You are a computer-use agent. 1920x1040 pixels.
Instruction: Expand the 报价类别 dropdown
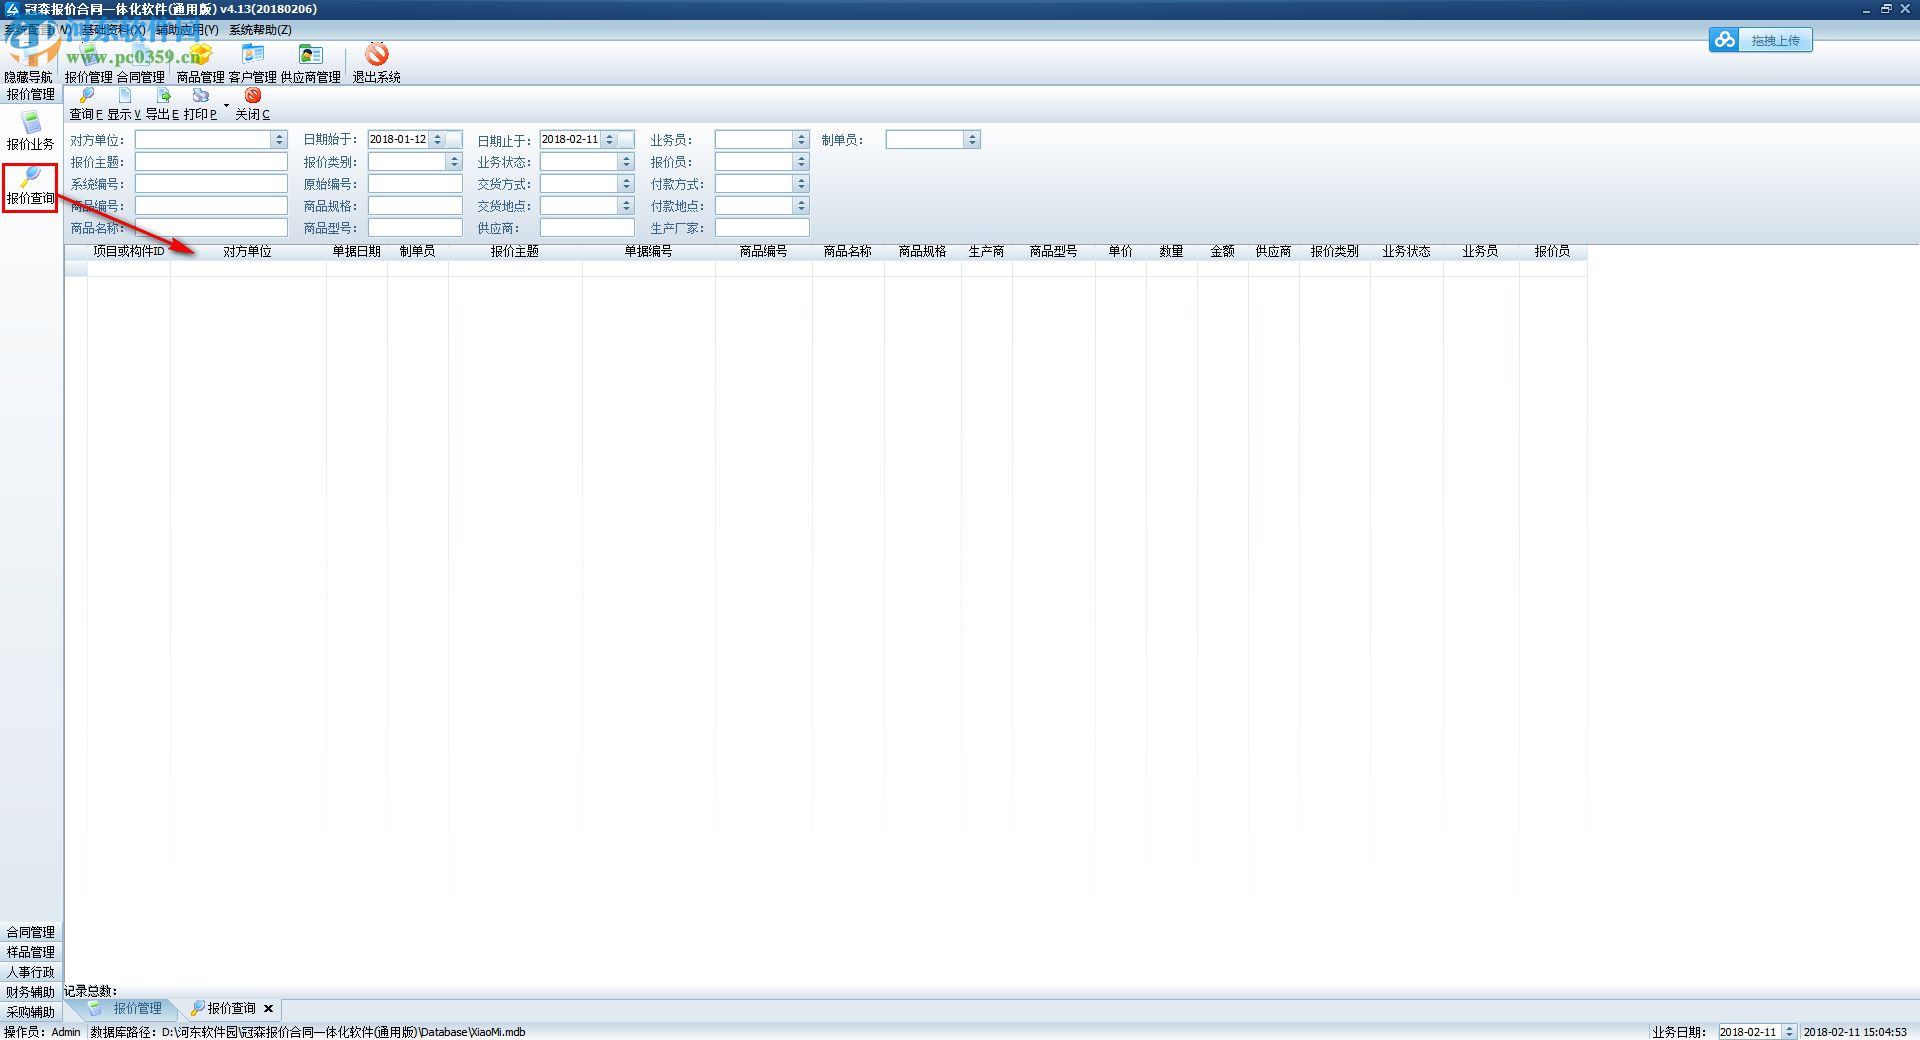(454, 162)
